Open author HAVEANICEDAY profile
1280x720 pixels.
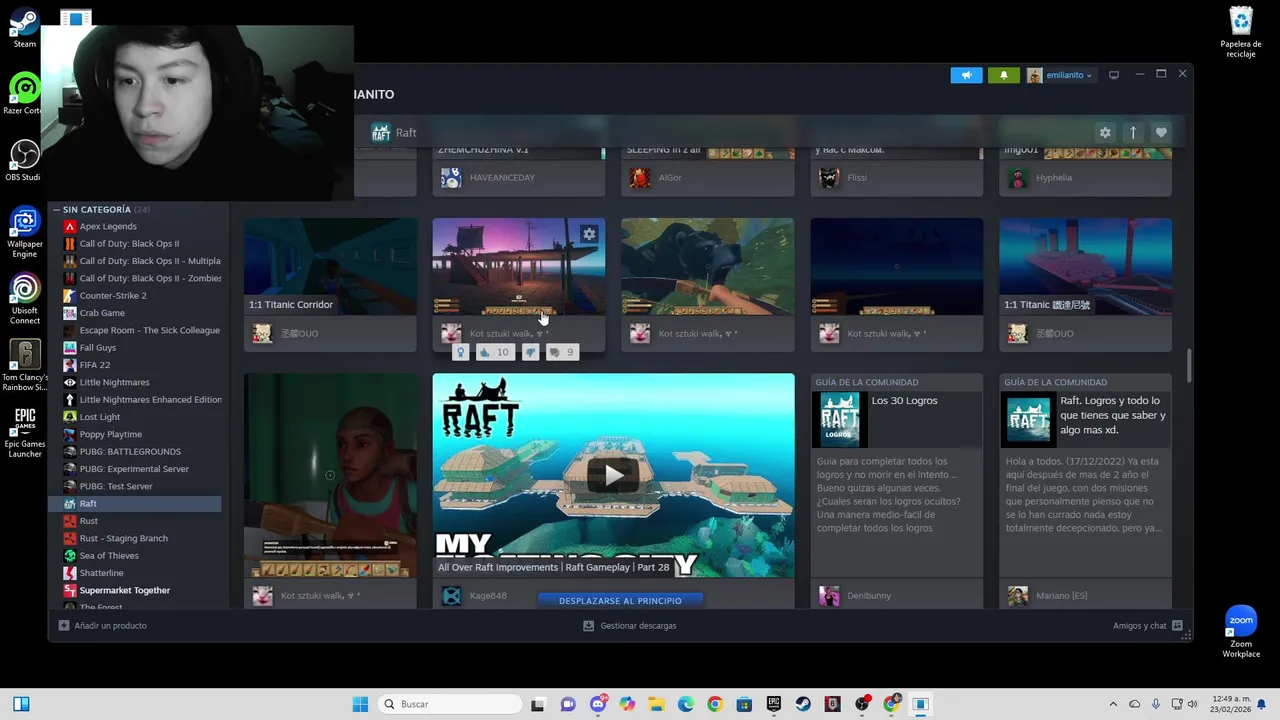[x=502, y=178]
